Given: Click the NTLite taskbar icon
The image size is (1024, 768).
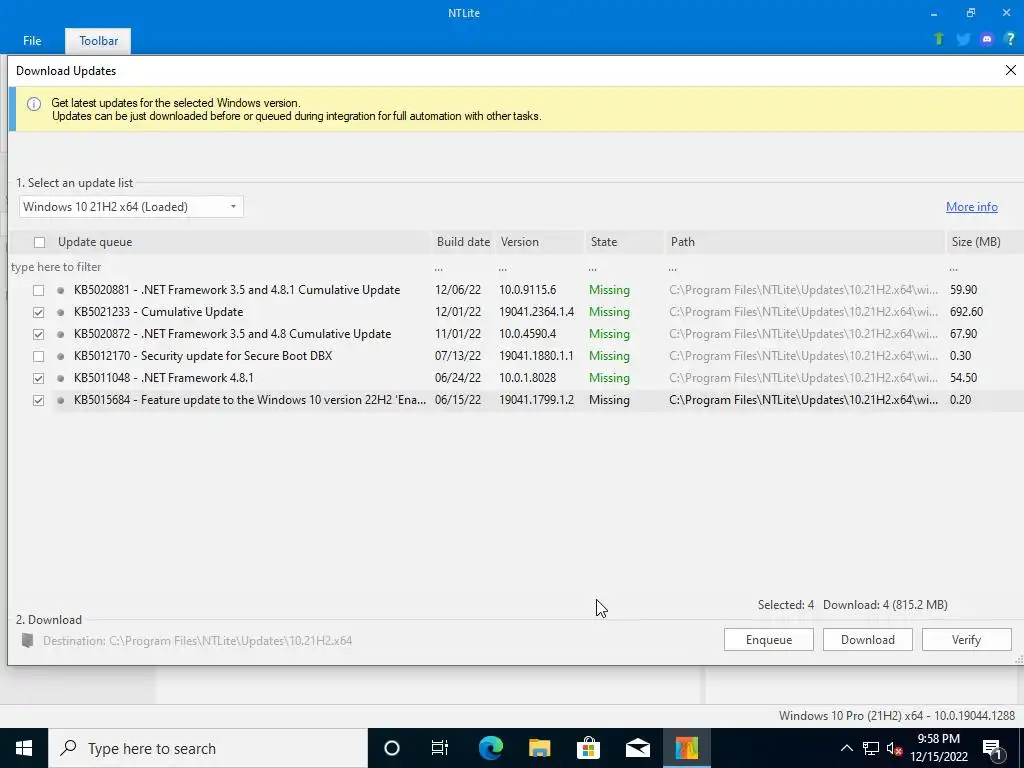Looking at the screenshot, I should pos(686,748).
